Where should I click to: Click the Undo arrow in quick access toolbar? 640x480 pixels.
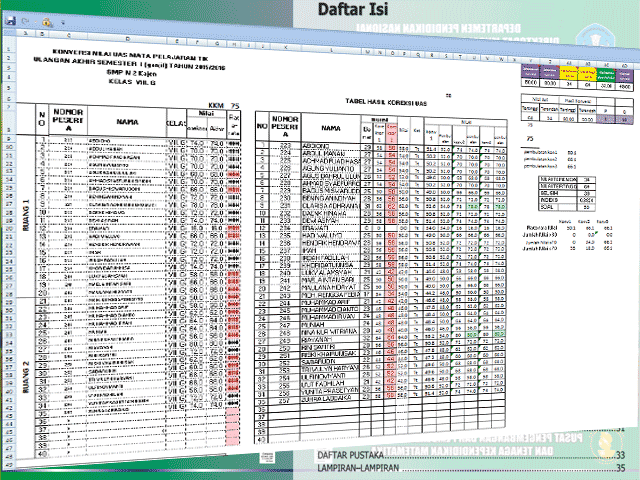[25, 21]
